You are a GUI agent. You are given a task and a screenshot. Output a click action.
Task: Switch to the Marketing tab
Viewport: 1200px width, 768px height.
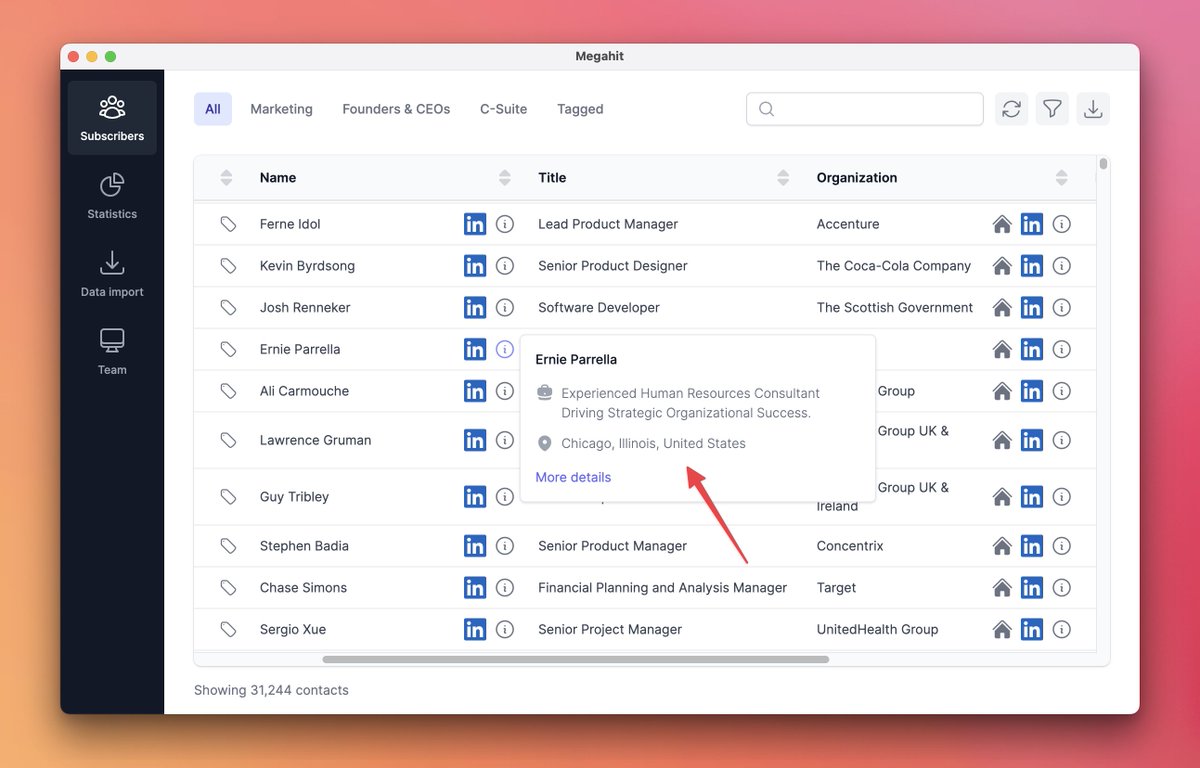point(281,109)
